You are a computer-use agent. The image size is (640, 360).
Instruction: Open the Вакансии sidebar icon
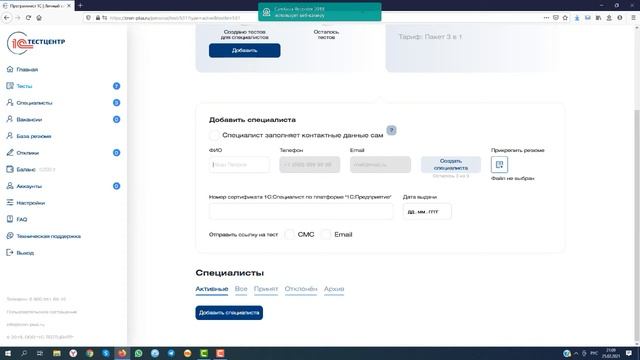click(x=10, y=119)
